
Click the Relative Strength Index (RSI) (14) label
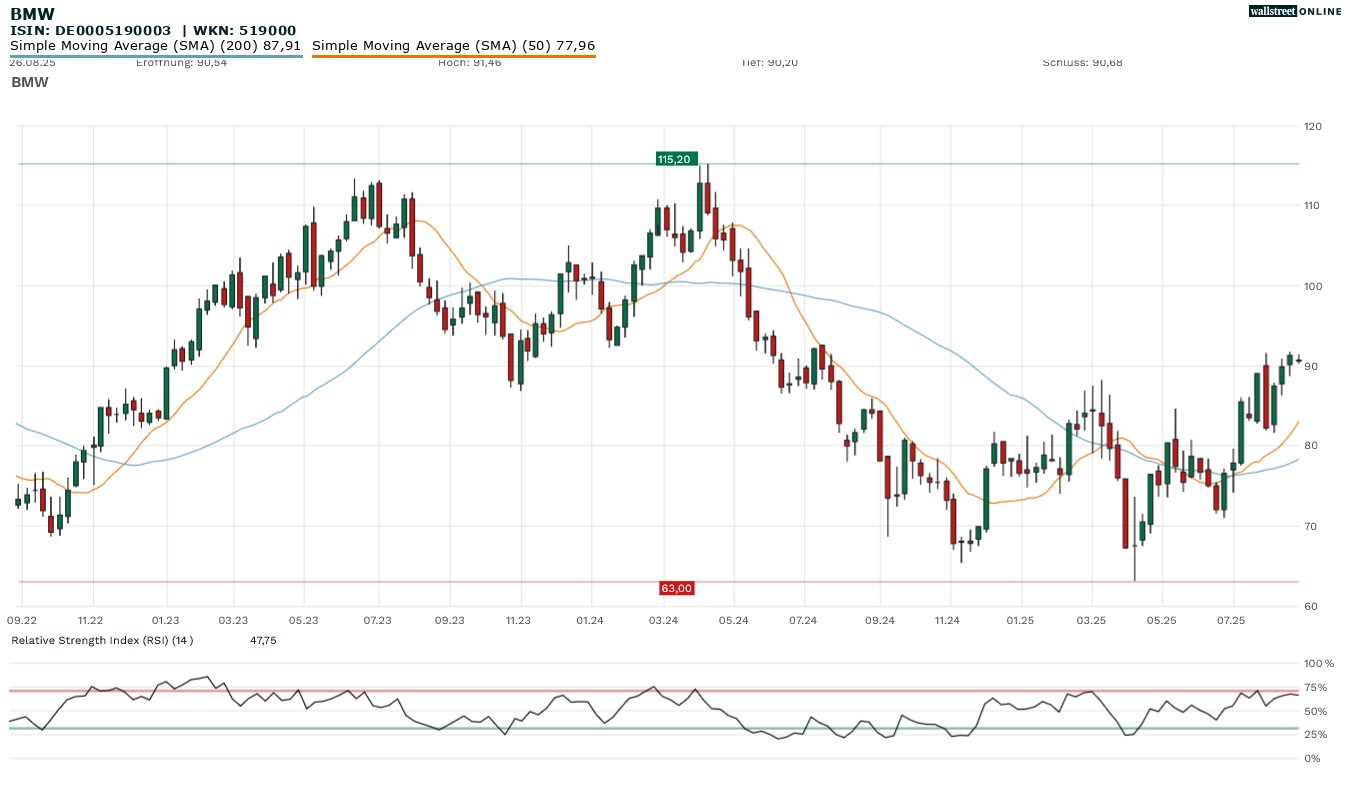[x=102, y=640]
